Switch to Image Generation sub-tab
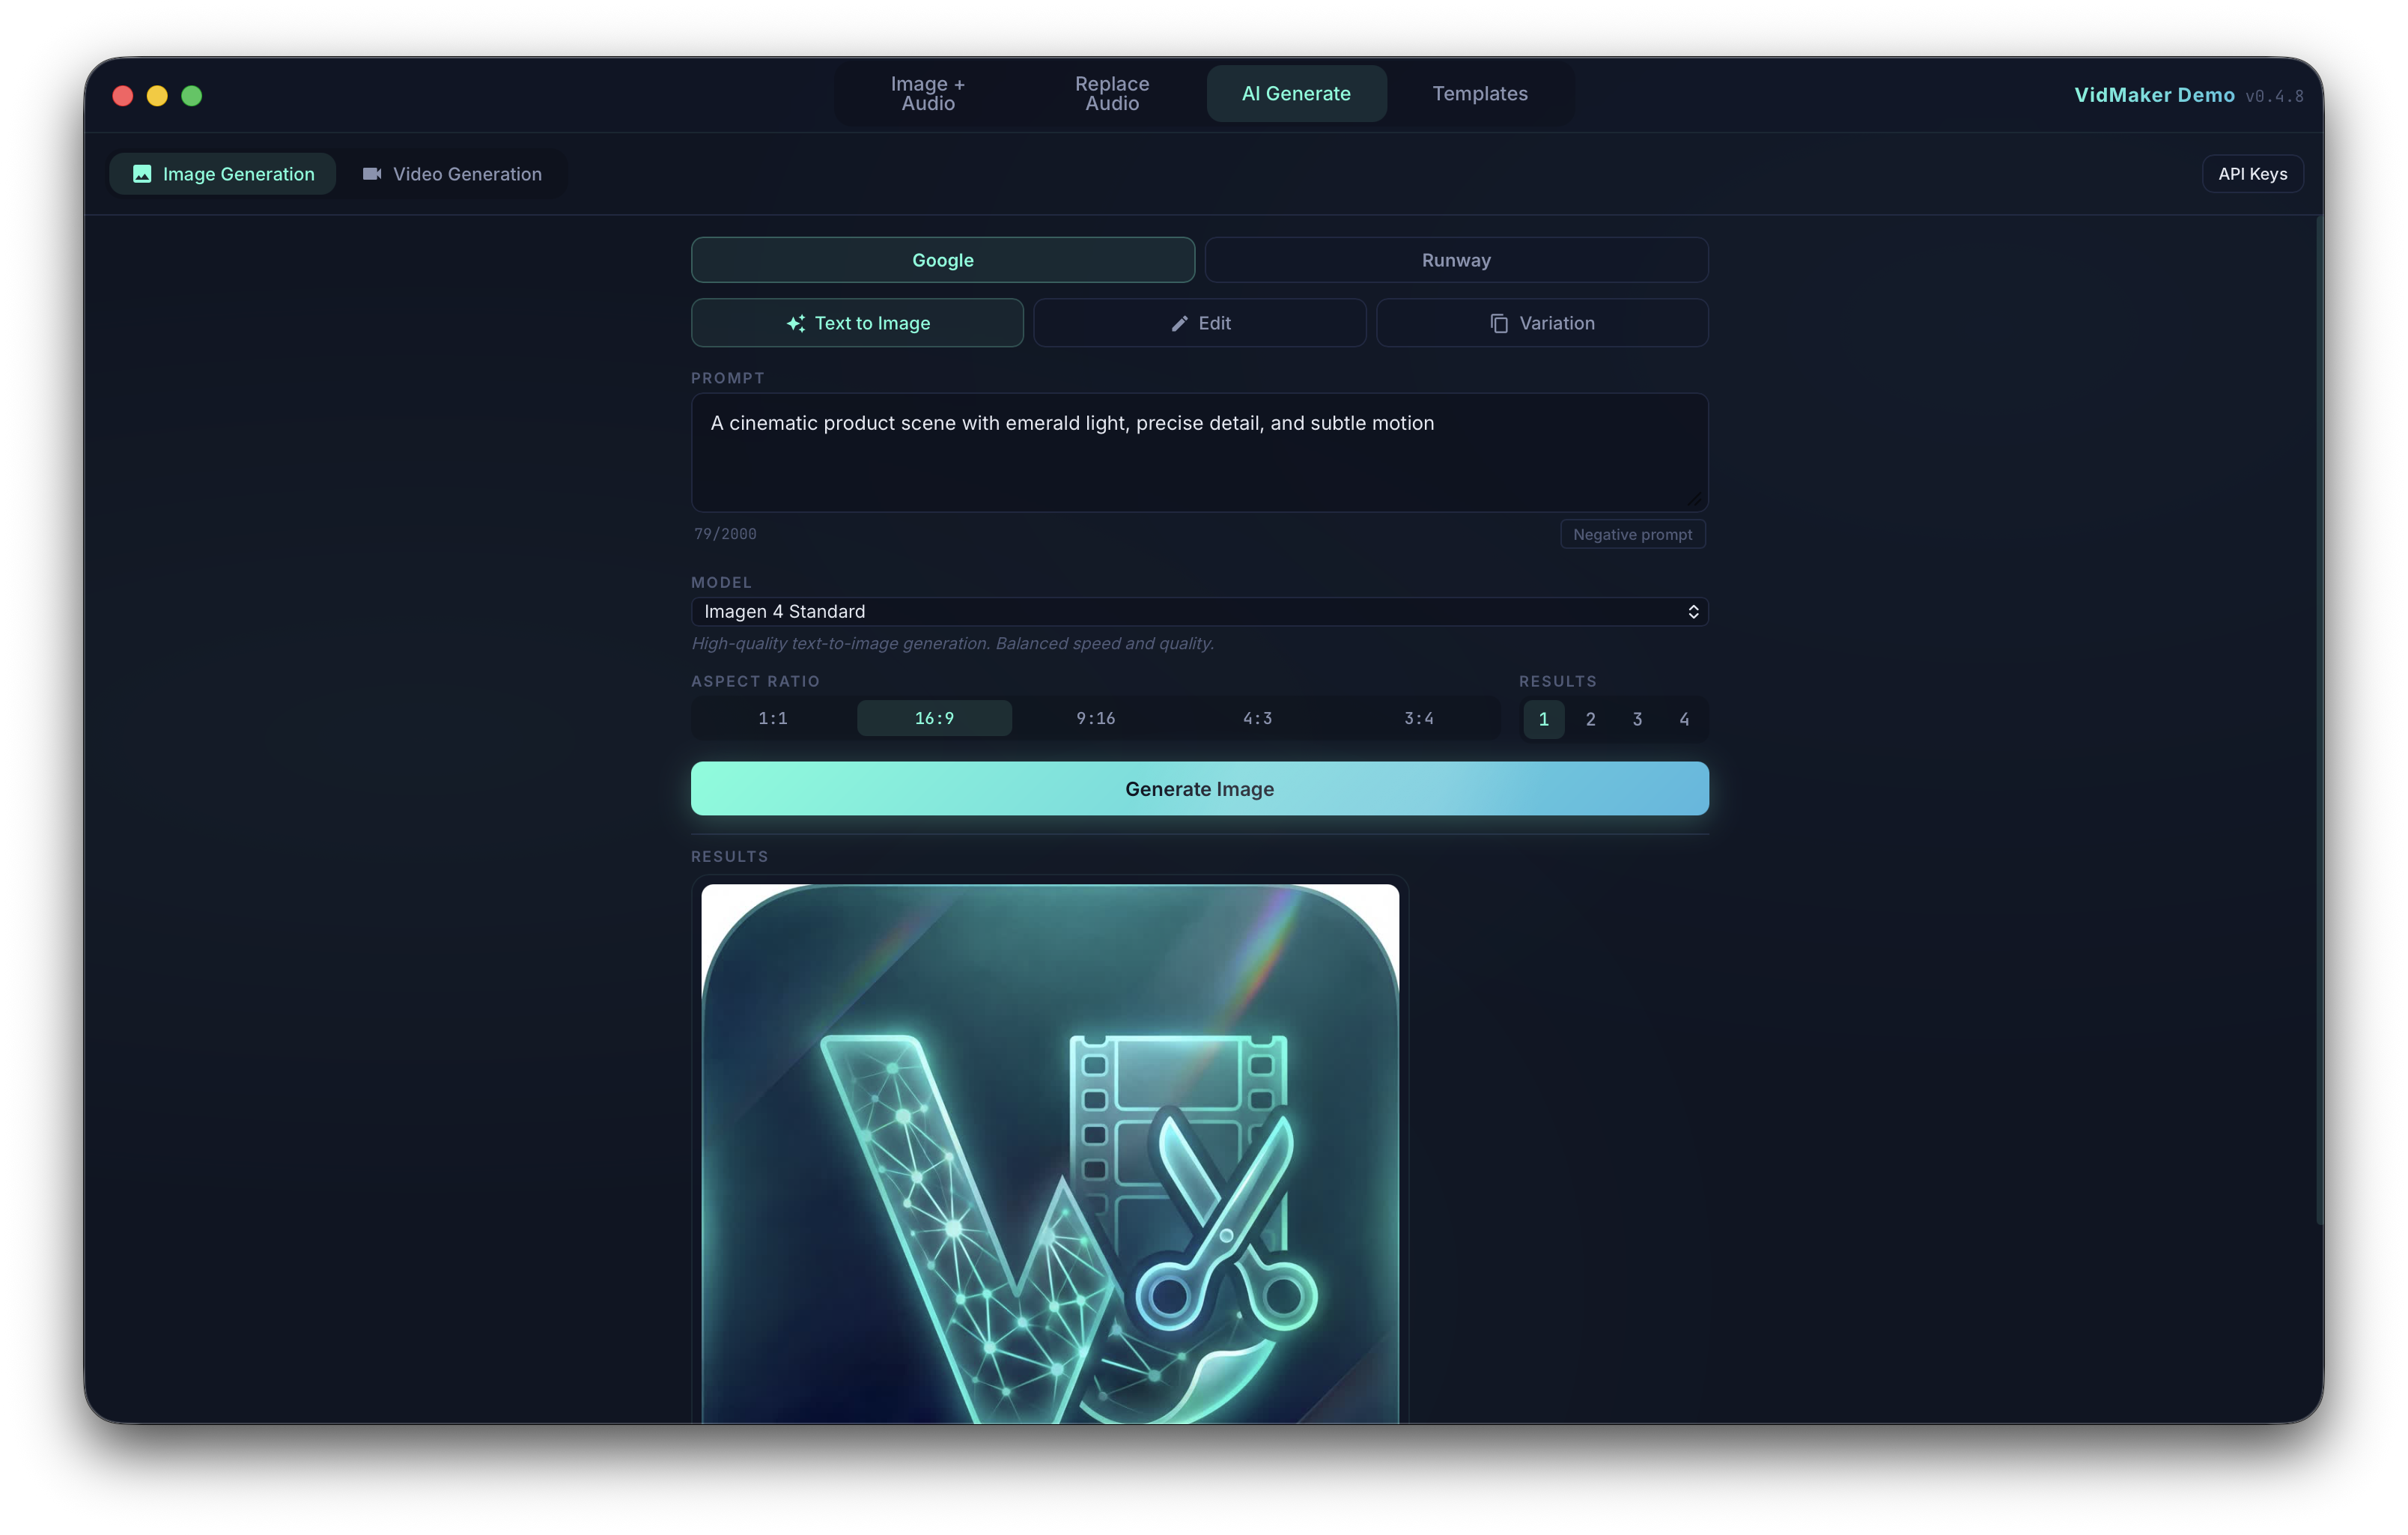2408x1535 pixels. tap(223, 174)
